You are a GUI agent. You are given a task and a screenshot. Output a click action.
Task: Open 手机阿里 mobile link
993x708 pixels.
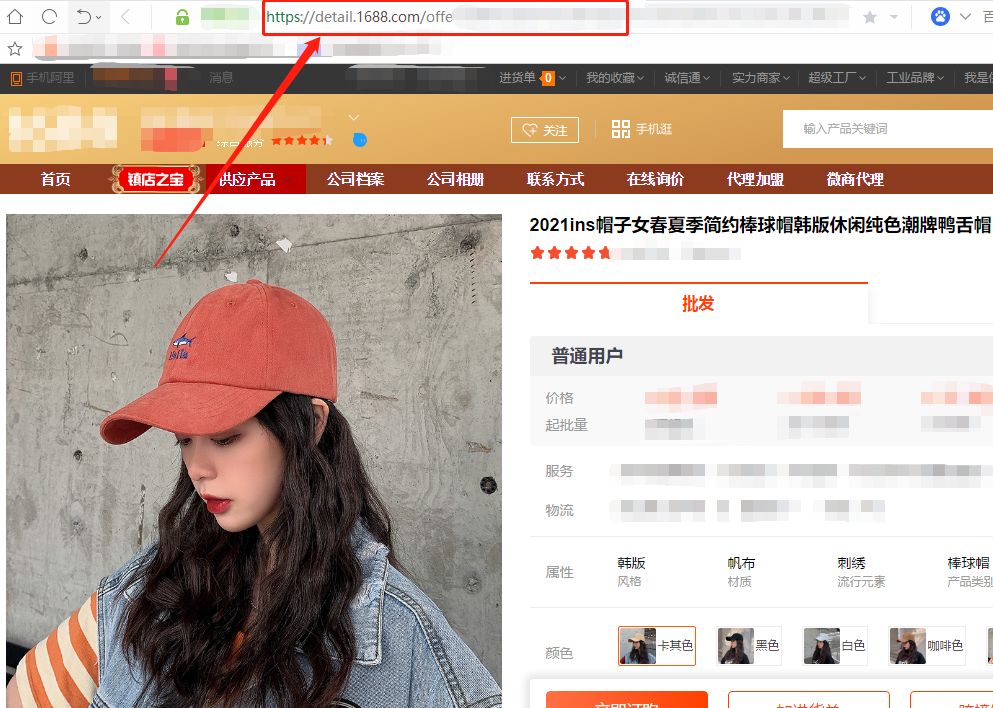click(x=42, y=78)
